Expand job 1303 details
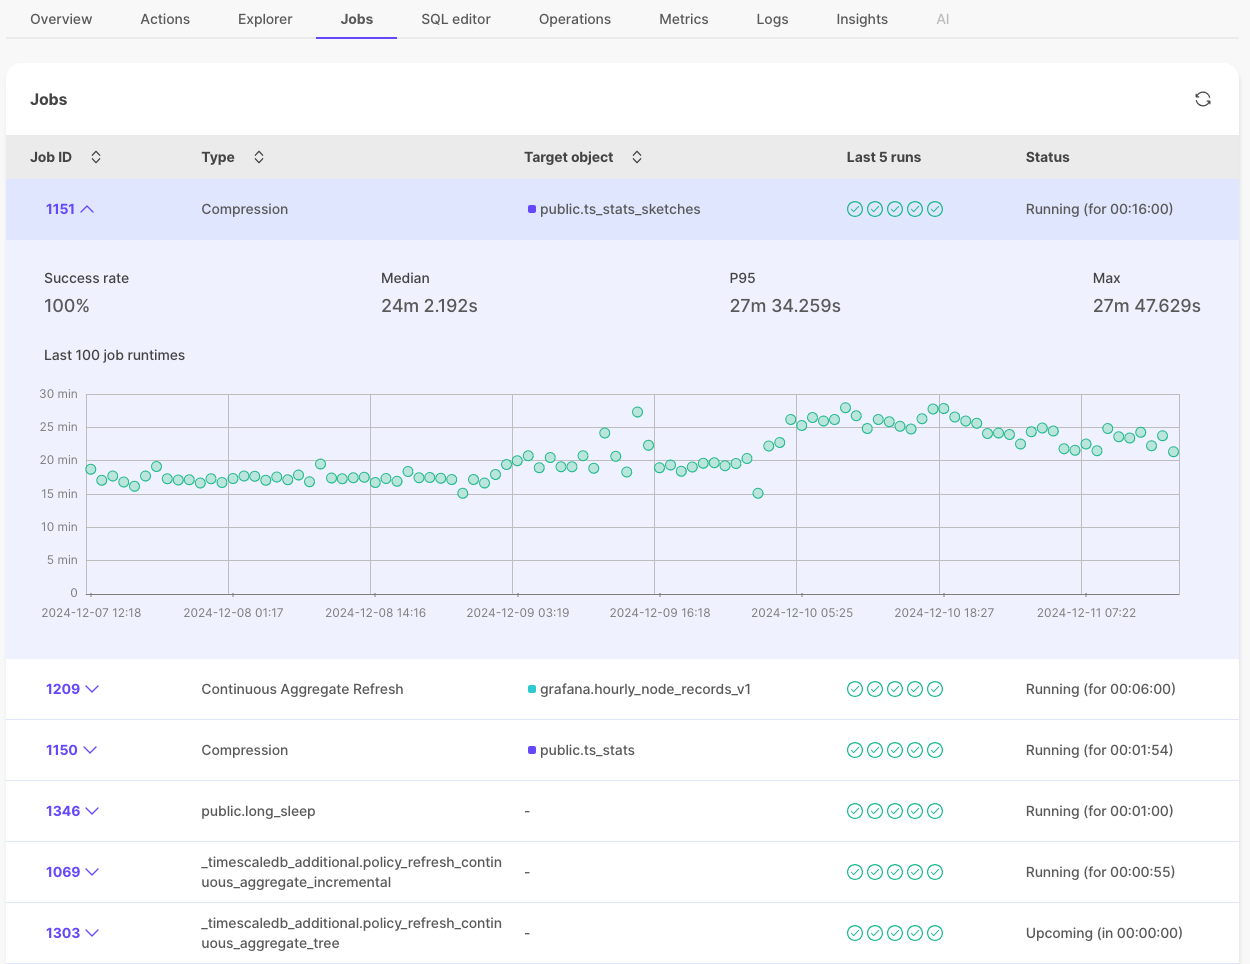 (x=92, y=933)
